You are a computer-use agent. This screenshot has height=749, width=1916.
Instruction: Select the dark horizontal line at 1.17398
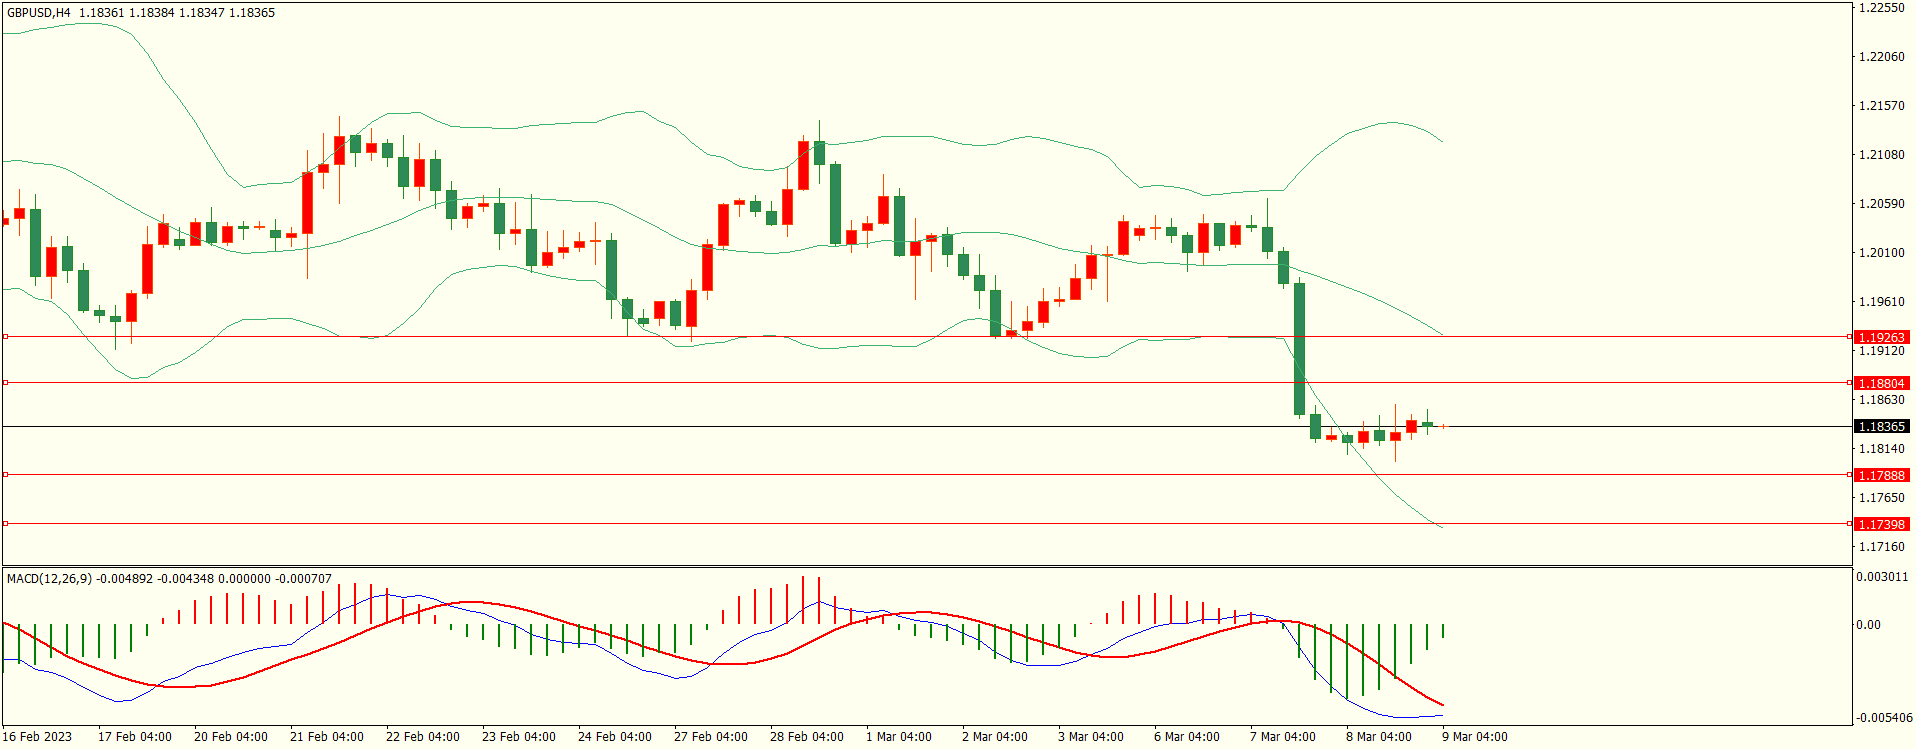(x=926, y=524)
